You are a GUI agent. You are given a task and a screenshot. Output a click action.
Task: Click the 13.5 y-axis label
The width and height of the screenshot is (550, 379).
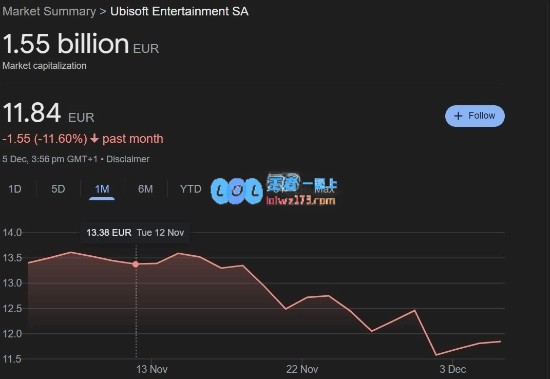pyautogui.click(x=12, y=258)
